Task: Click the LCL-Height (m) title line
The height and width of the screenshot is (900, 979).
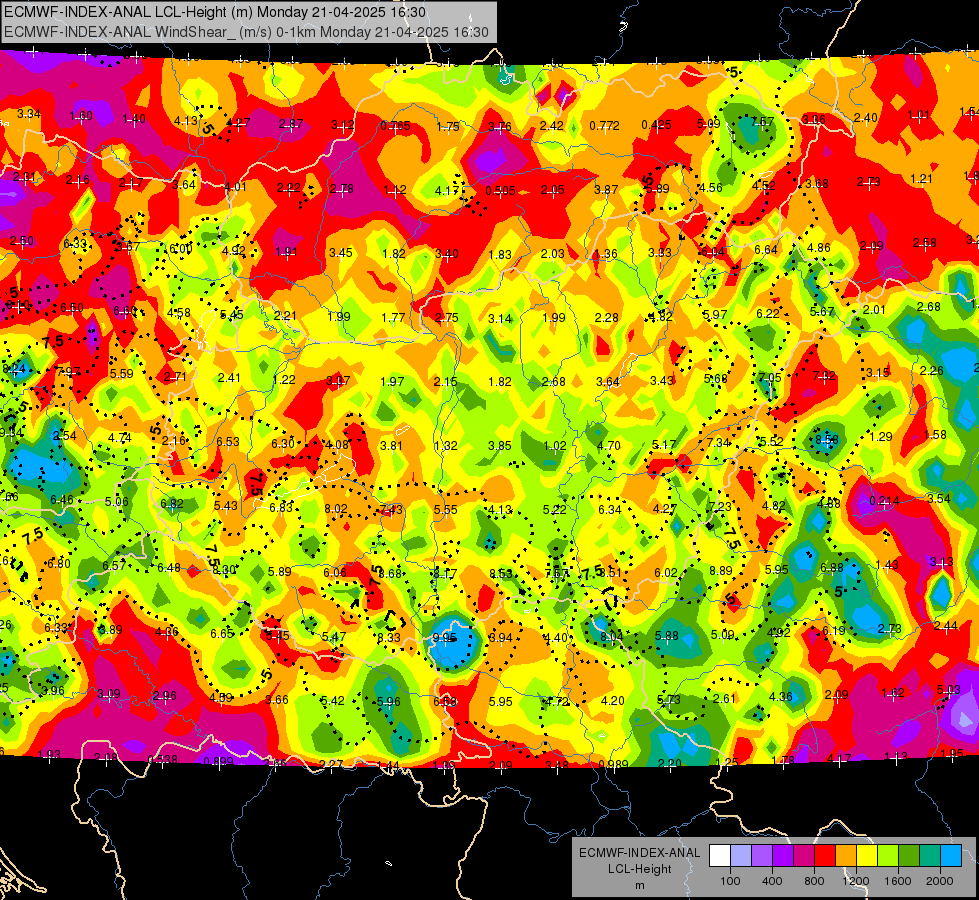Action: [x=215, y=12]
